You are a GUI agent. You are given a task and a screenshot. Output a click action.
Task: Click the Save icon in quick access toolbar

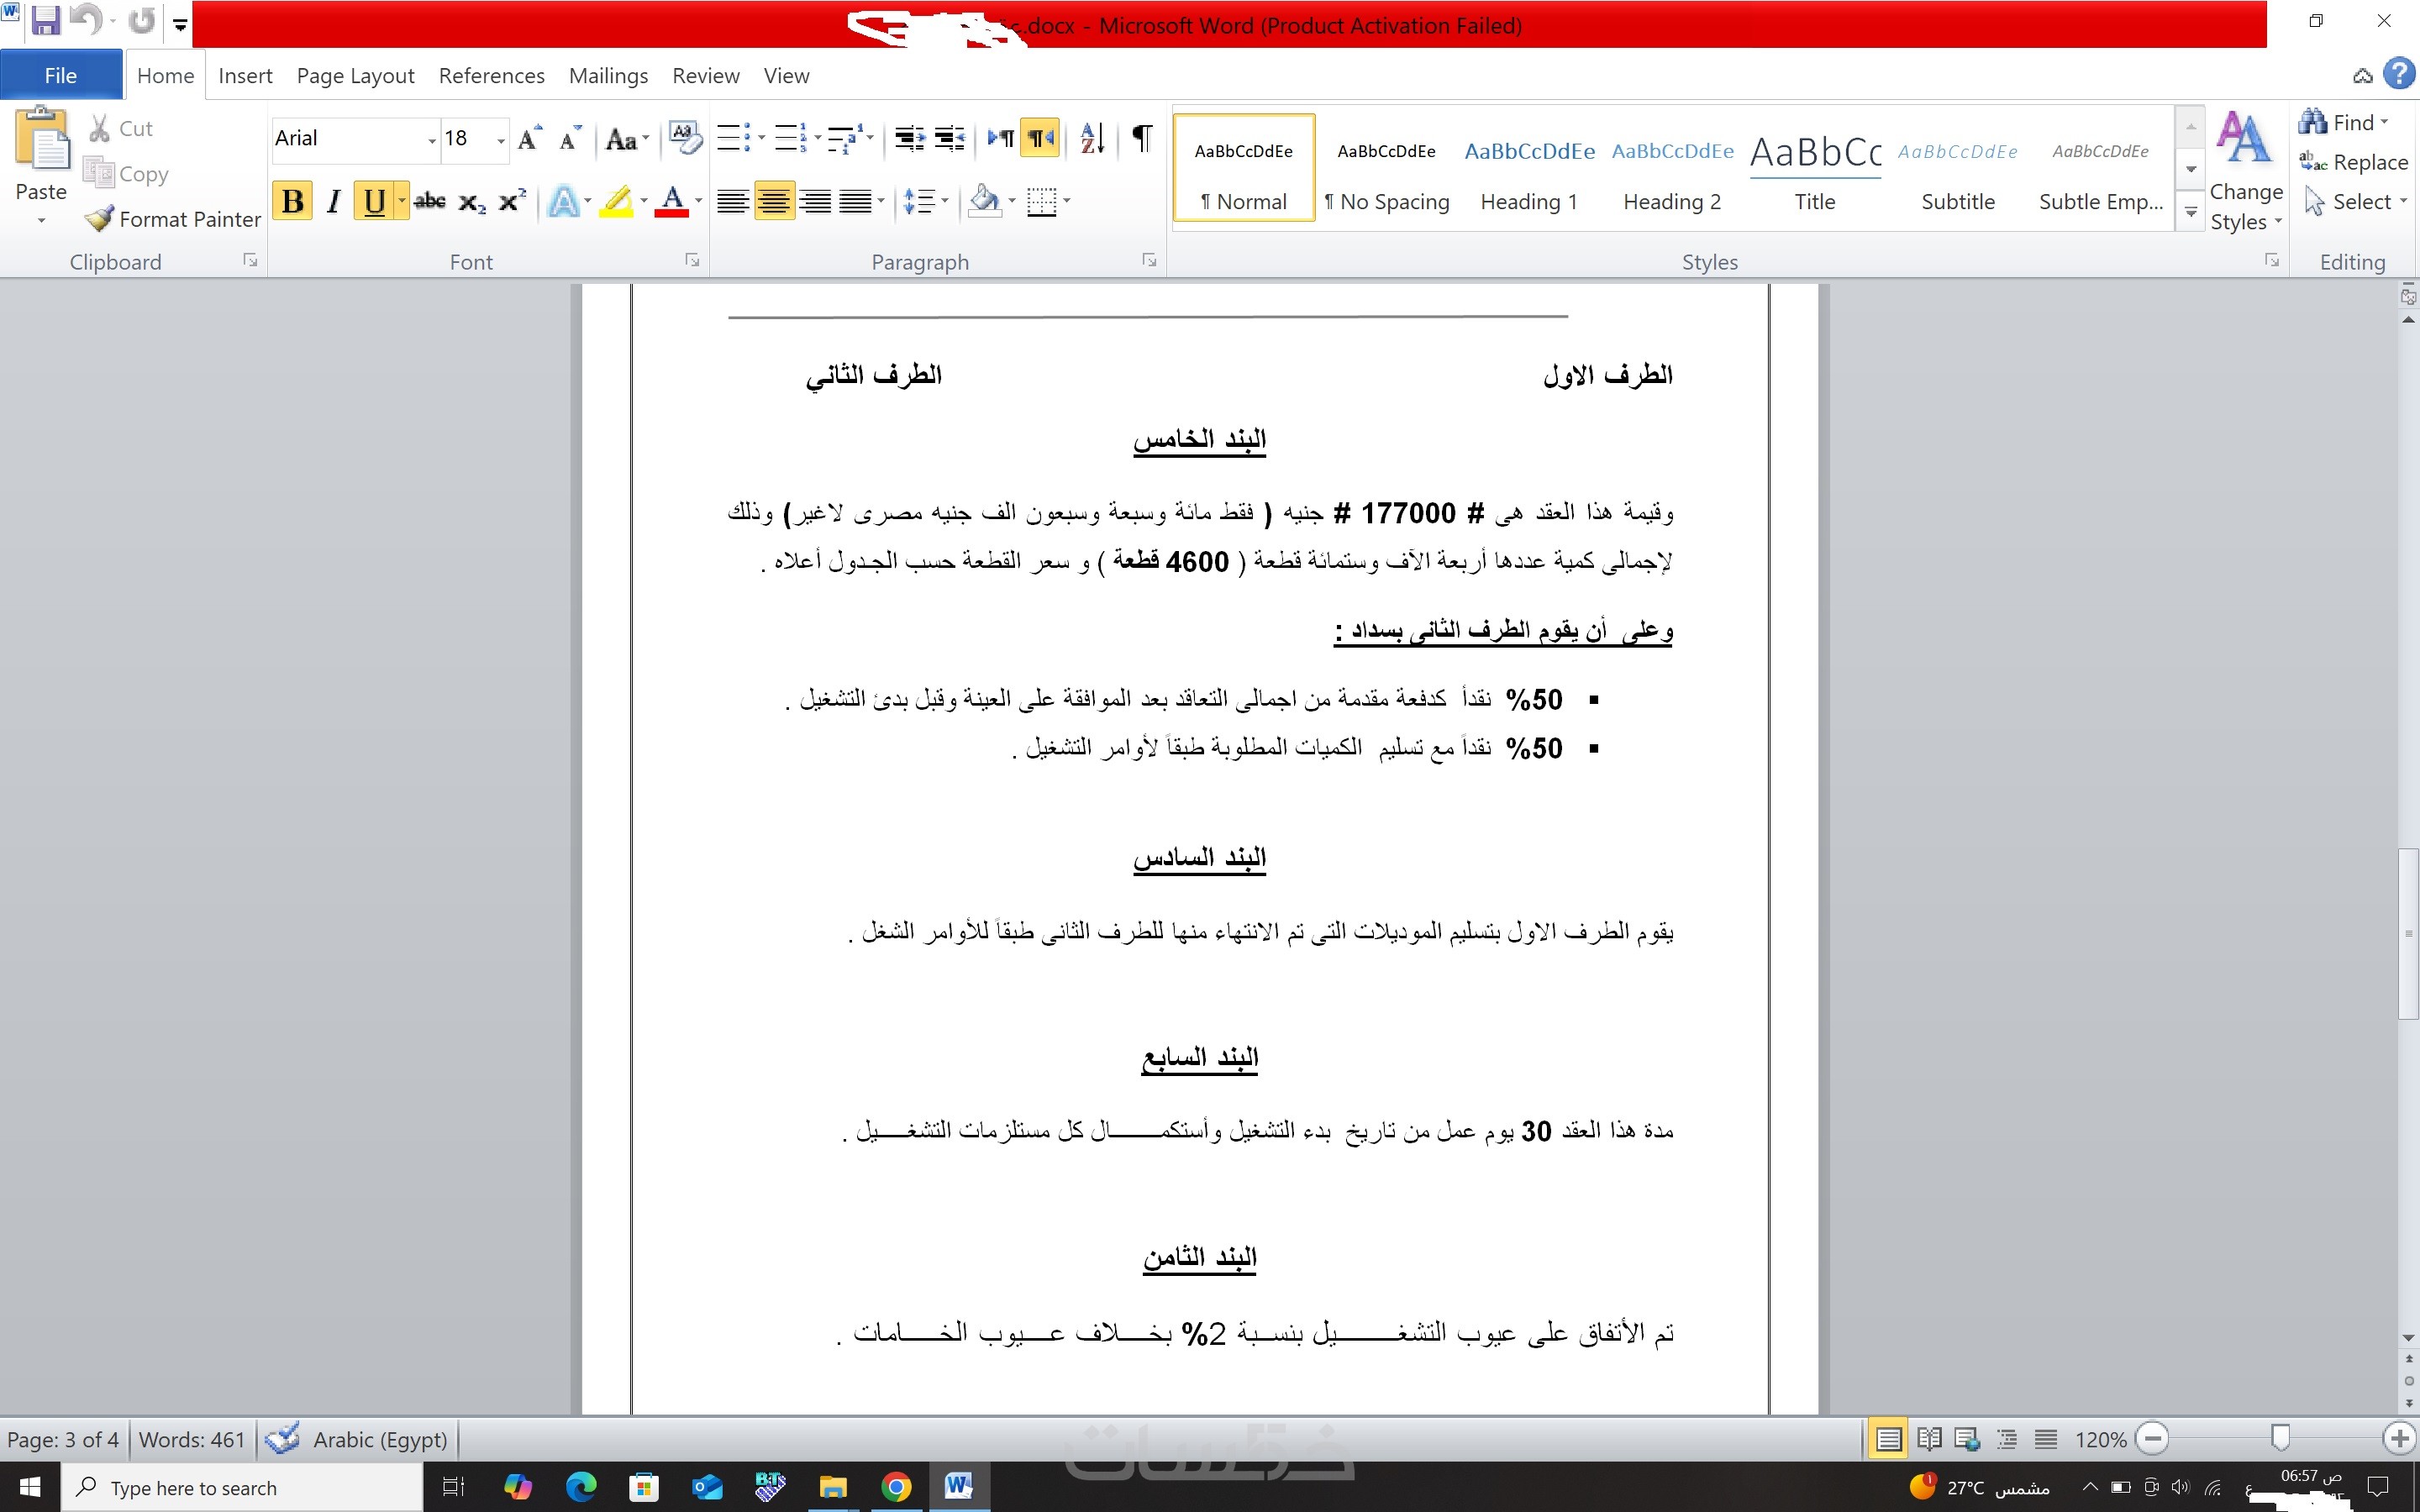click(x=46, y=21)
